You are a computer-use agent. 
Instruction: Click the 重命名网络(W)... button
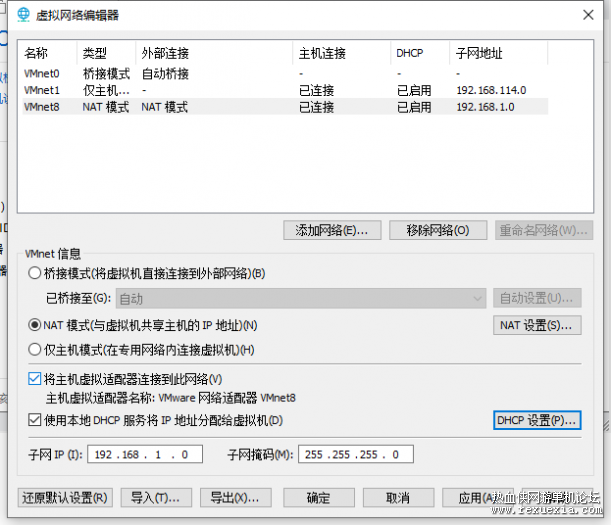544,230
